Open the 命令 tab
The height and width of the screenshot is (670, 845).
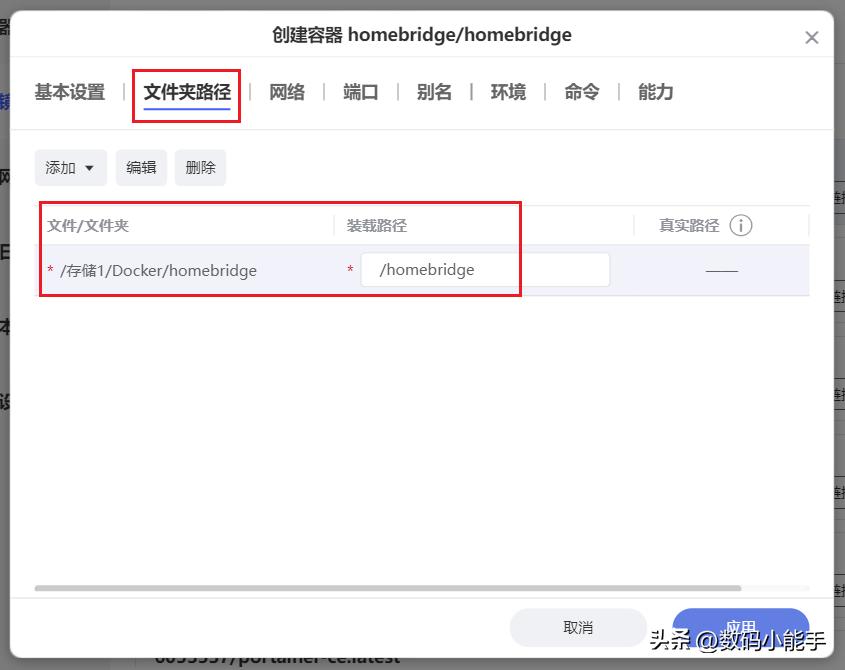582,92
